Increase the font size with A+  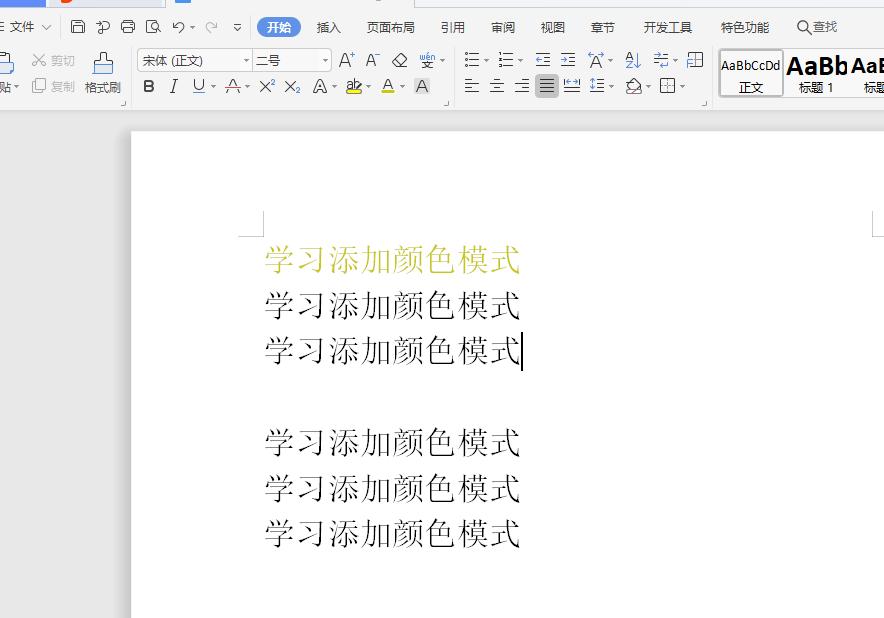coord(345,60)
